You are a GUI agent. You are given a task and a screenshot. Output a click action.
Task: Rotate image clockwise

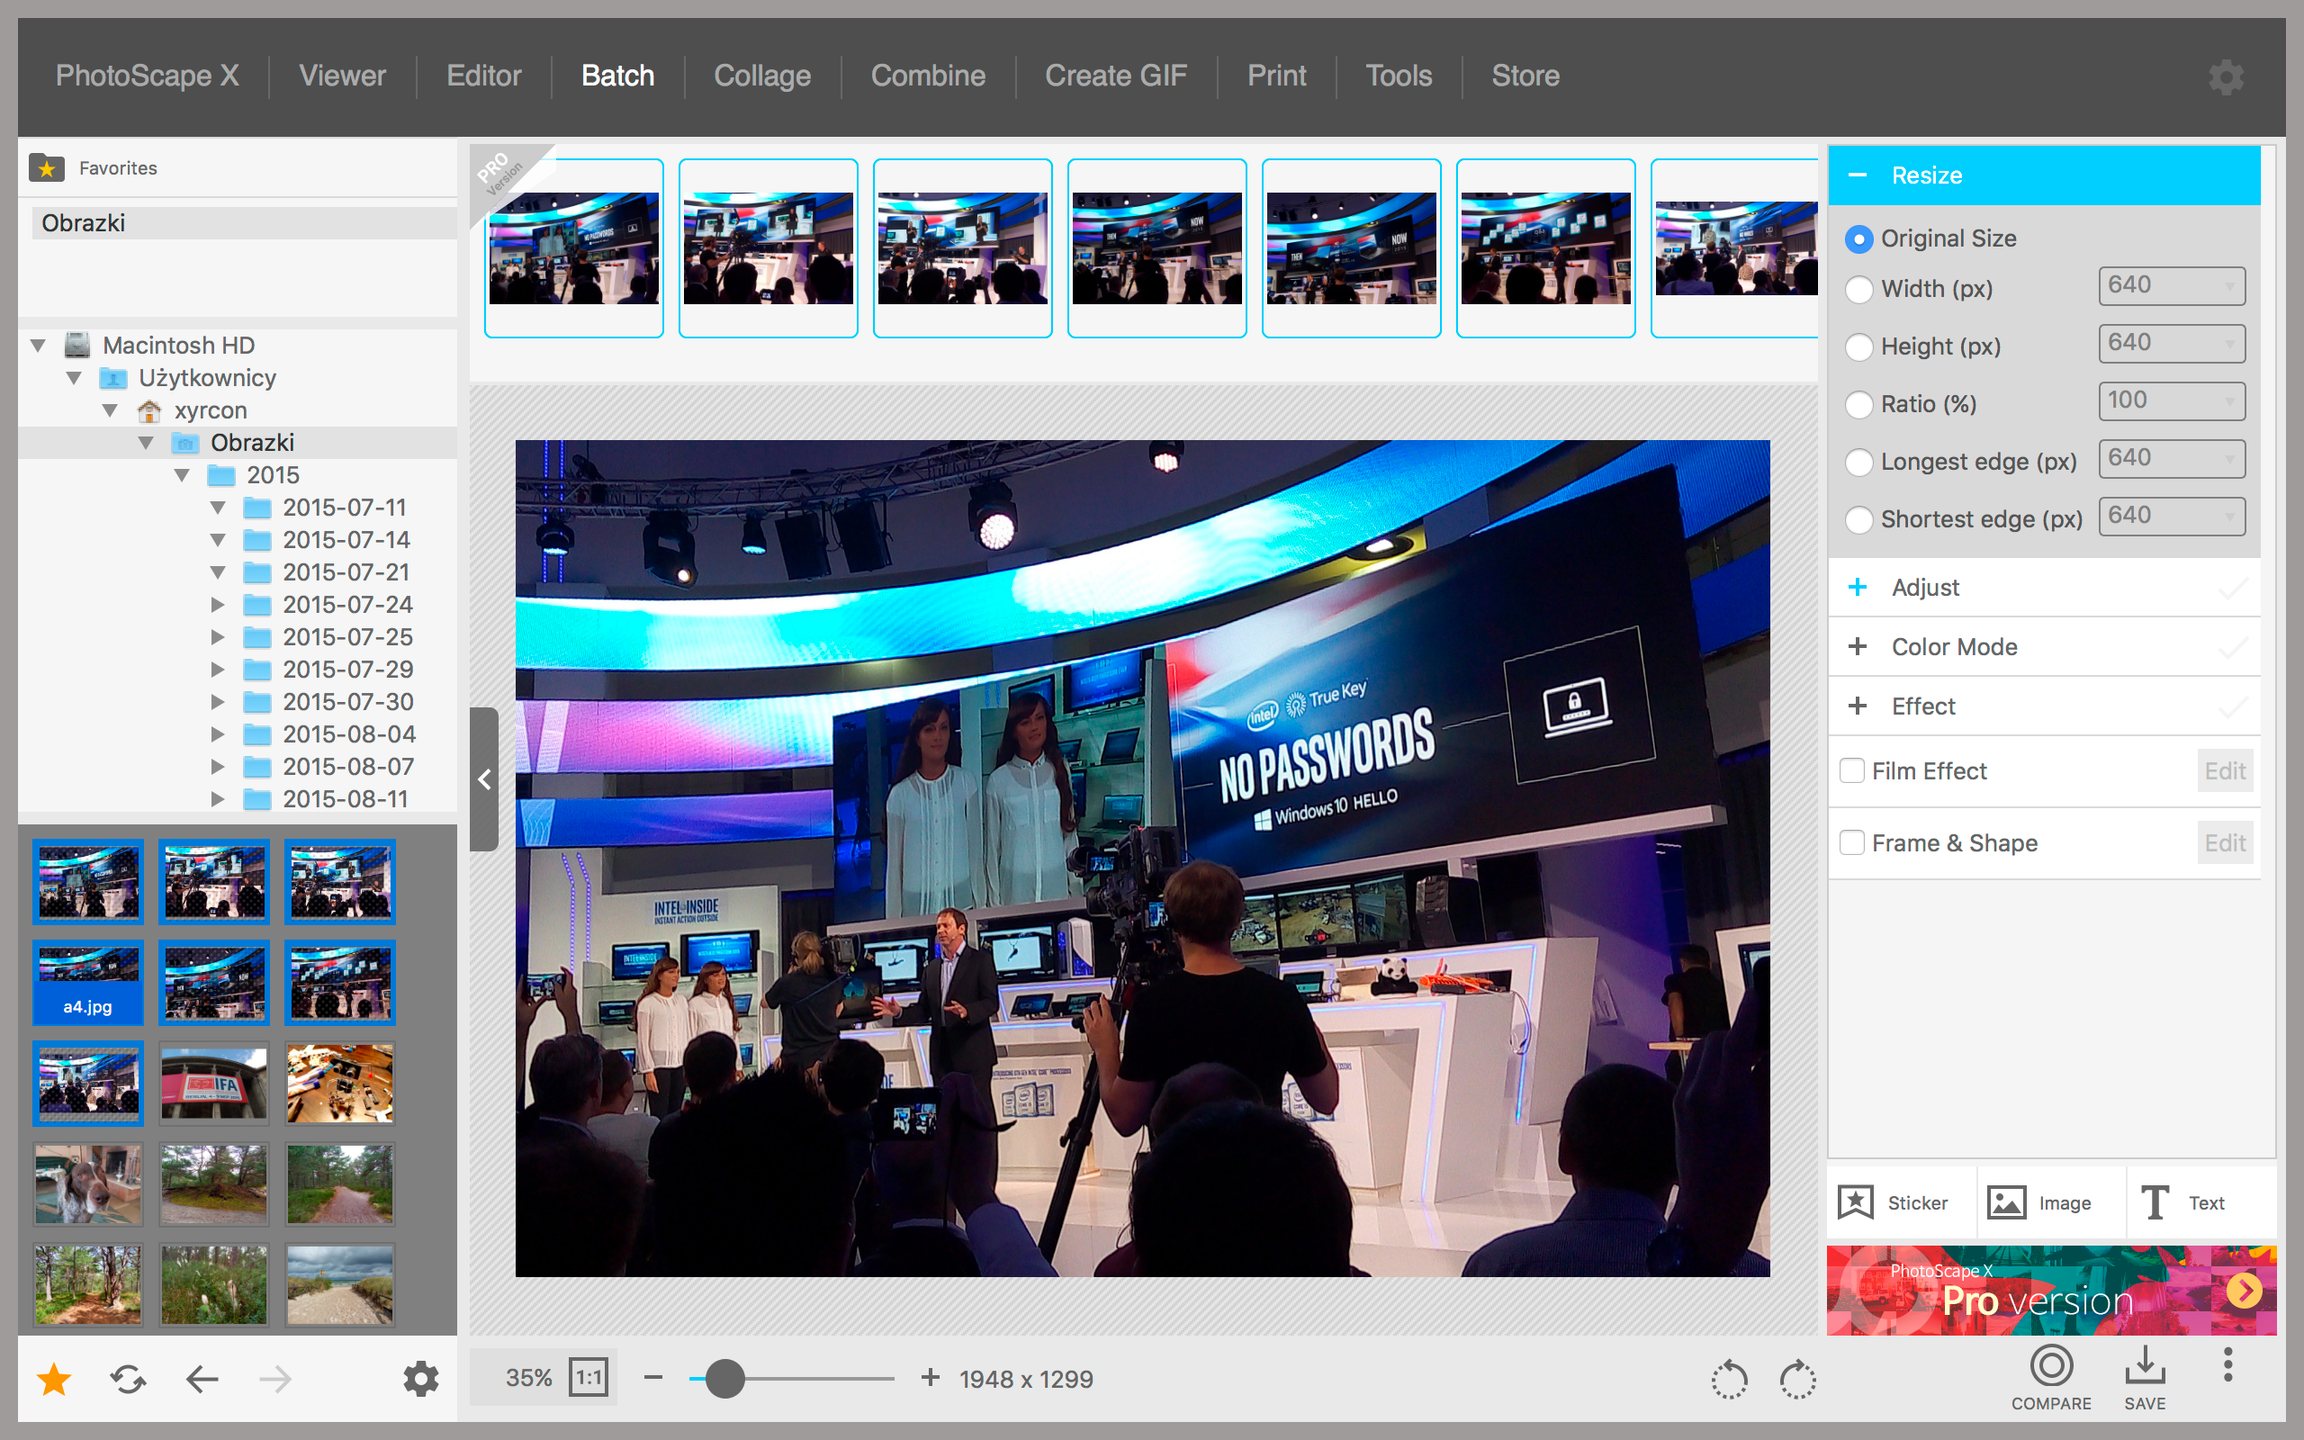[x=1798, y=1380]
